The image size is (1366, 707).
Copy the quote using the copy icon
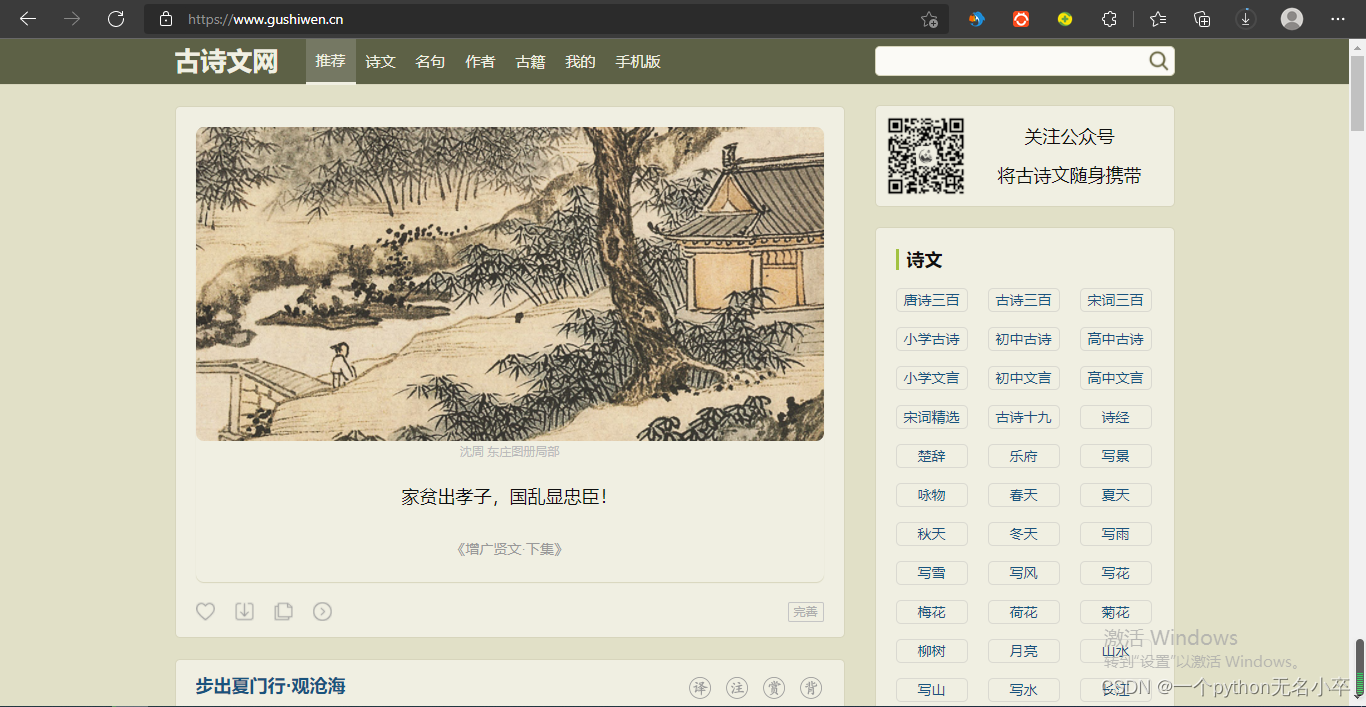284,611
